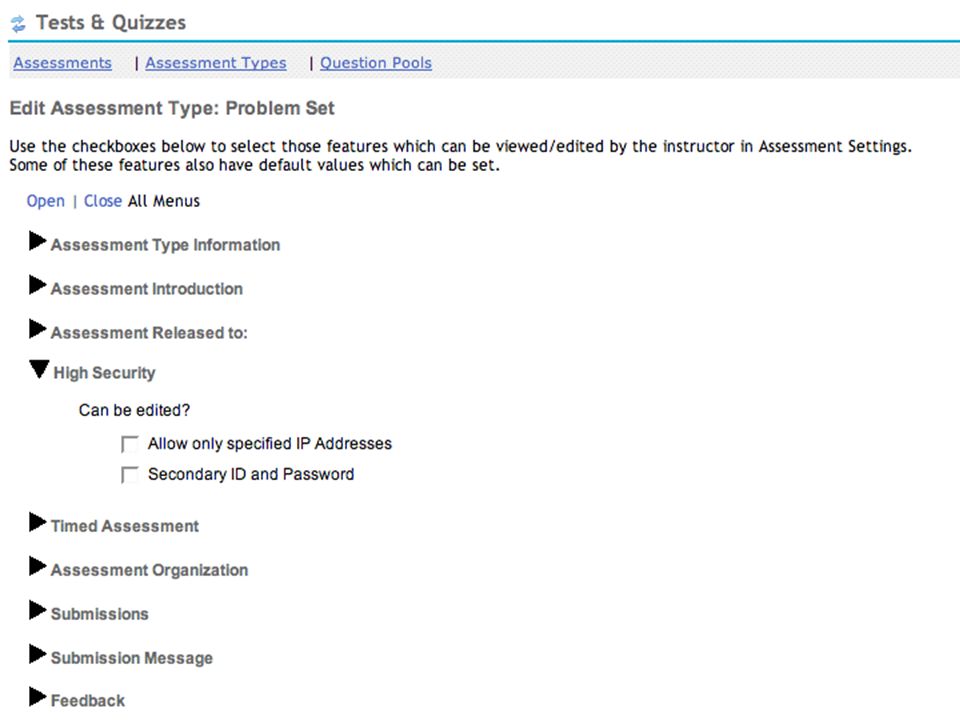The width and height of the screenshot is (960, 720).
Task: Go to Assessment Types
Action: pos(216,63)
